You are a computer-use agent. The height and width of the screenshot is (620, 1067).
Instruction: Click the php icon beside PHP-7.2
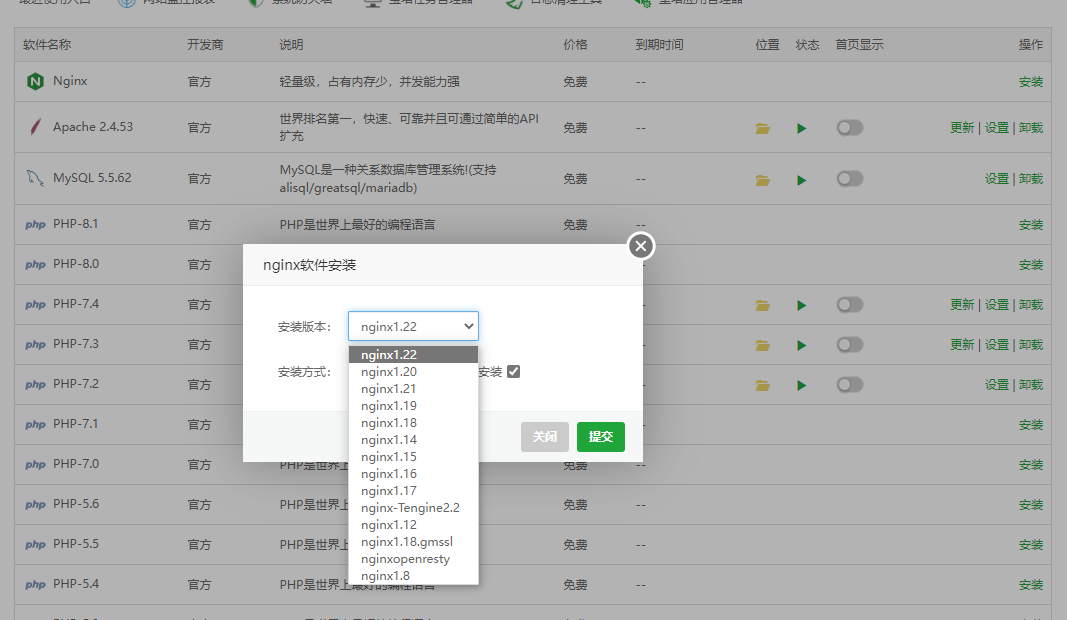[35, 385]
